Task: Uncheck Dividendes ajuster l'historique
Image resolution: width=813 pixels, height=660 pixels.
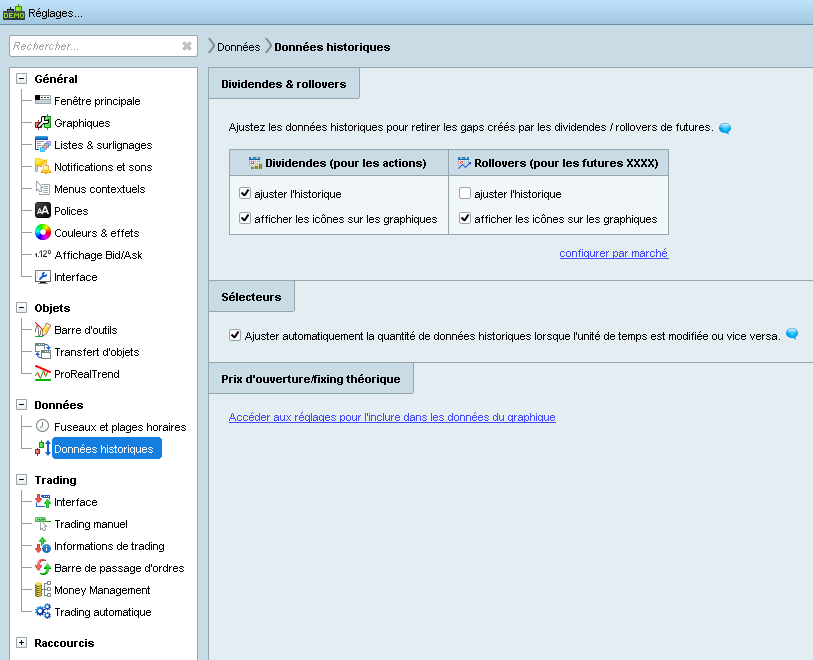Action: click(245, 193)
